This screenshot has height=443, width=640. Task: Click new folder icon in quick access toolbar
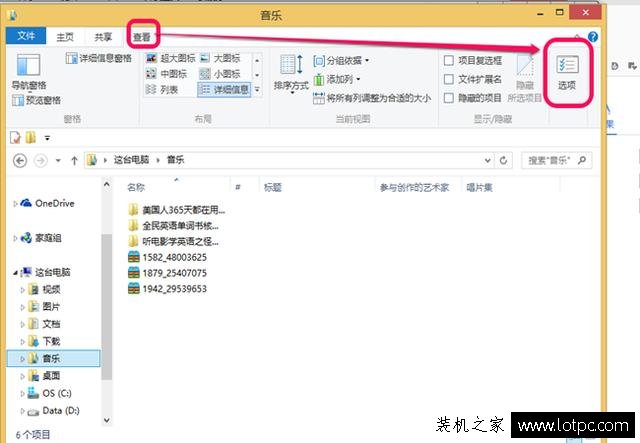click(31, 138)
